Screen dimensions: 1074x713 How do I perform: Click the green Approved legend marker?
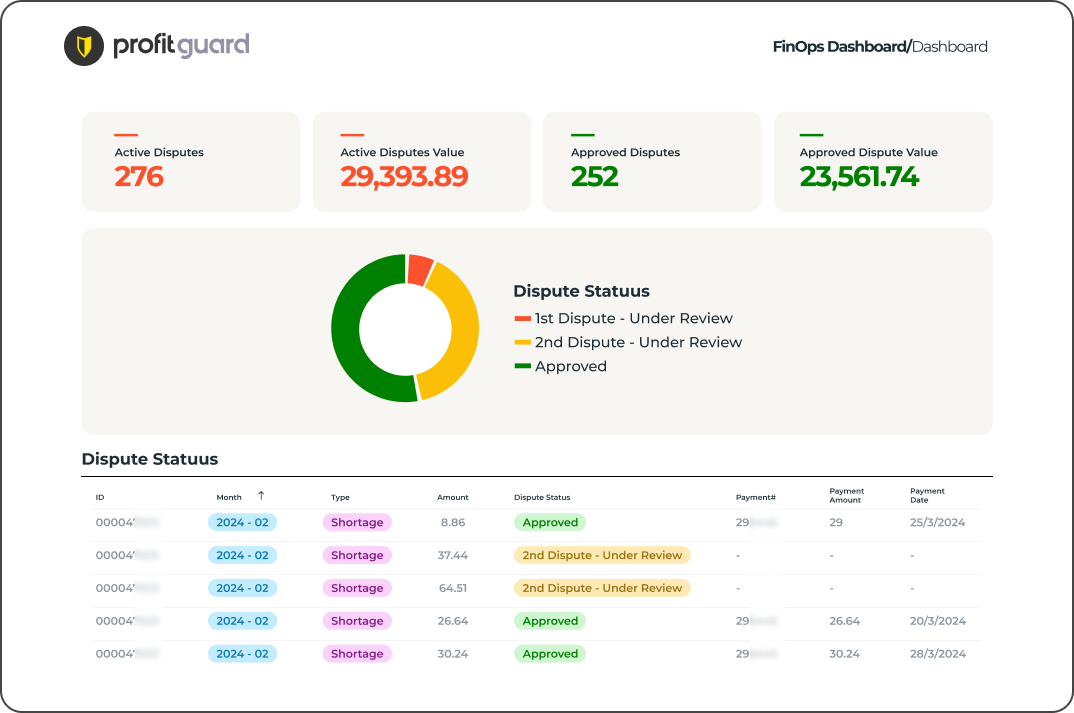[522, 367]
